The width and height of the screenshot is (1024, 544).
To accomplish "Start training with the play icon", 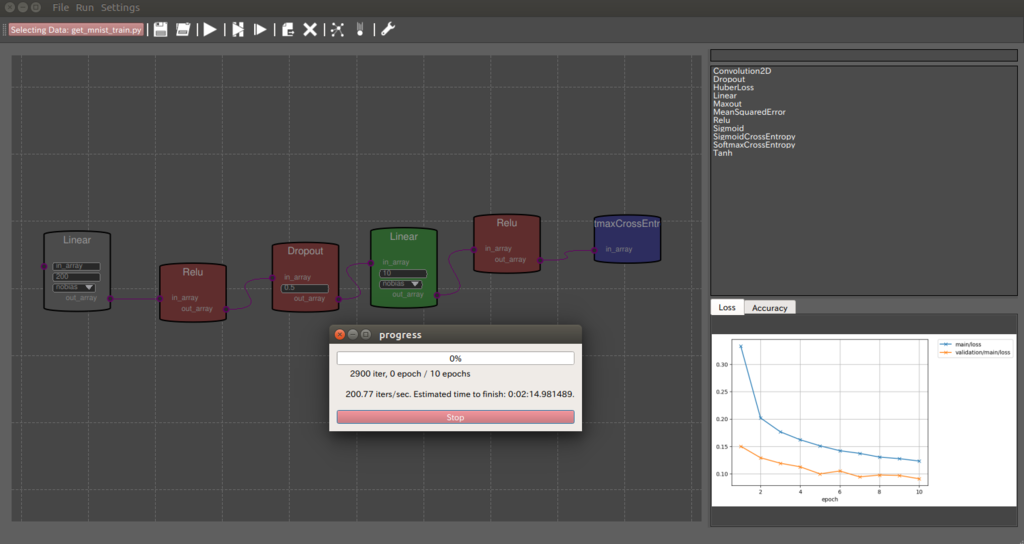I will 210,29.
